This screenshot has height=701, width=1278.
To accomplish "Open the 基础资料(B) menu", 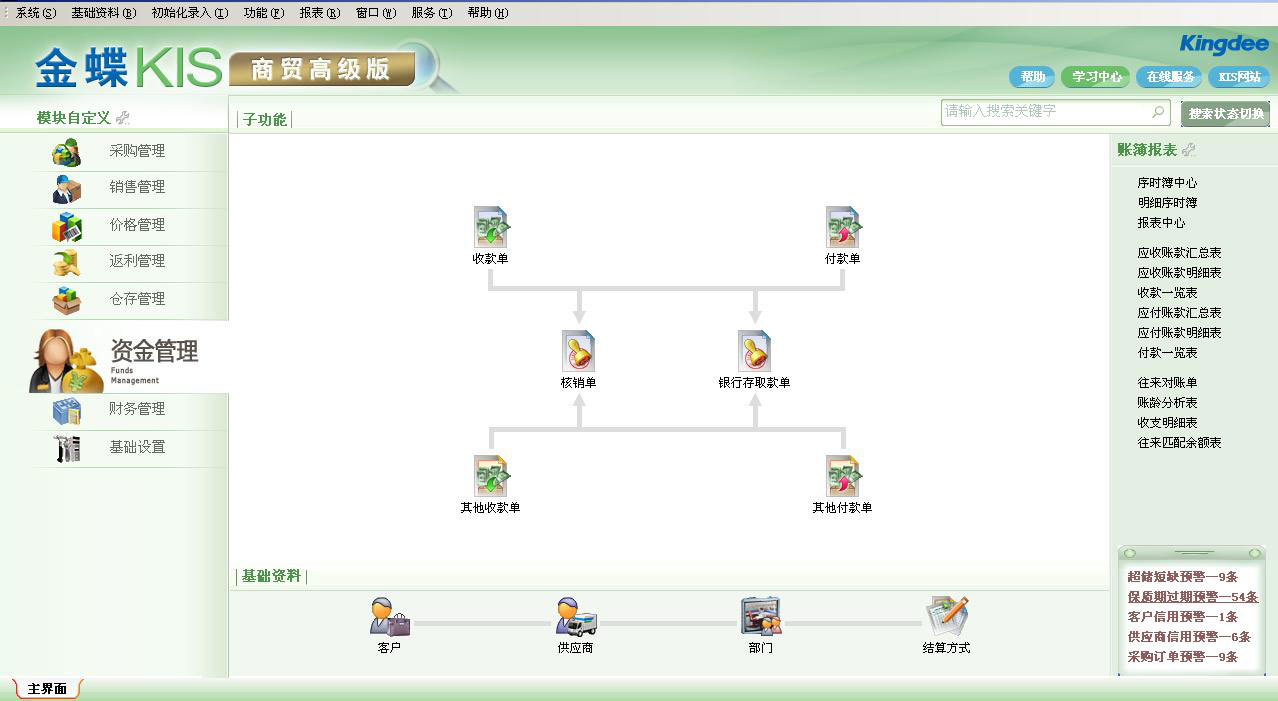I will 103,13.
